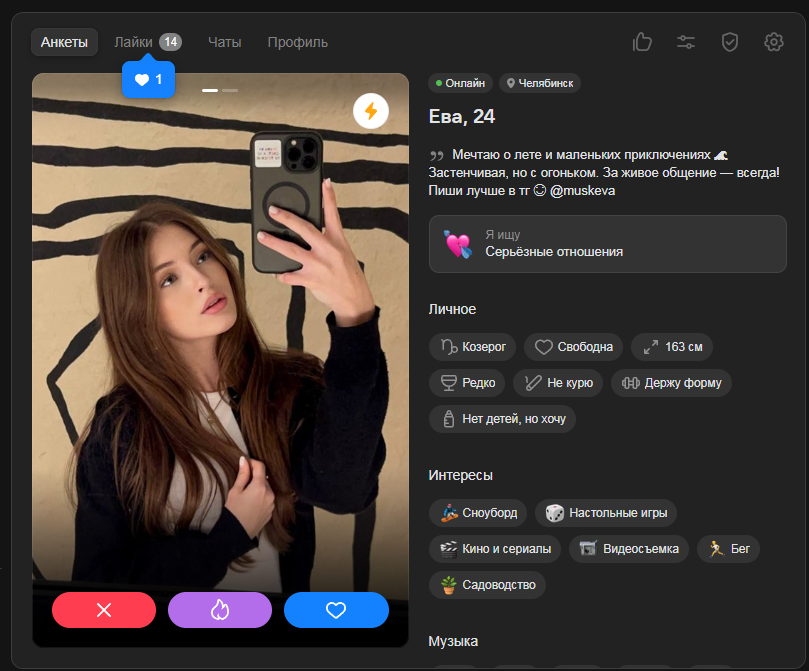
Task: Like profile with blue heart button
Action: [336, 610]
